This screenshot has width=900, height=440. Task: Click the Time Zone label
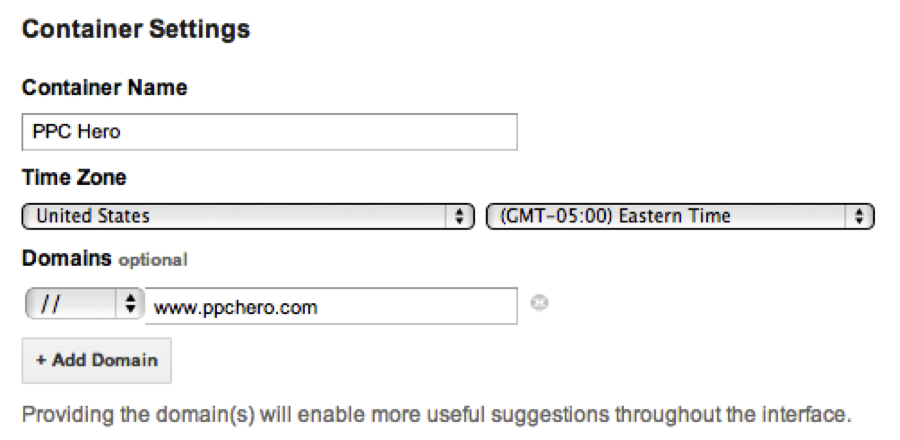pos(74,177)
